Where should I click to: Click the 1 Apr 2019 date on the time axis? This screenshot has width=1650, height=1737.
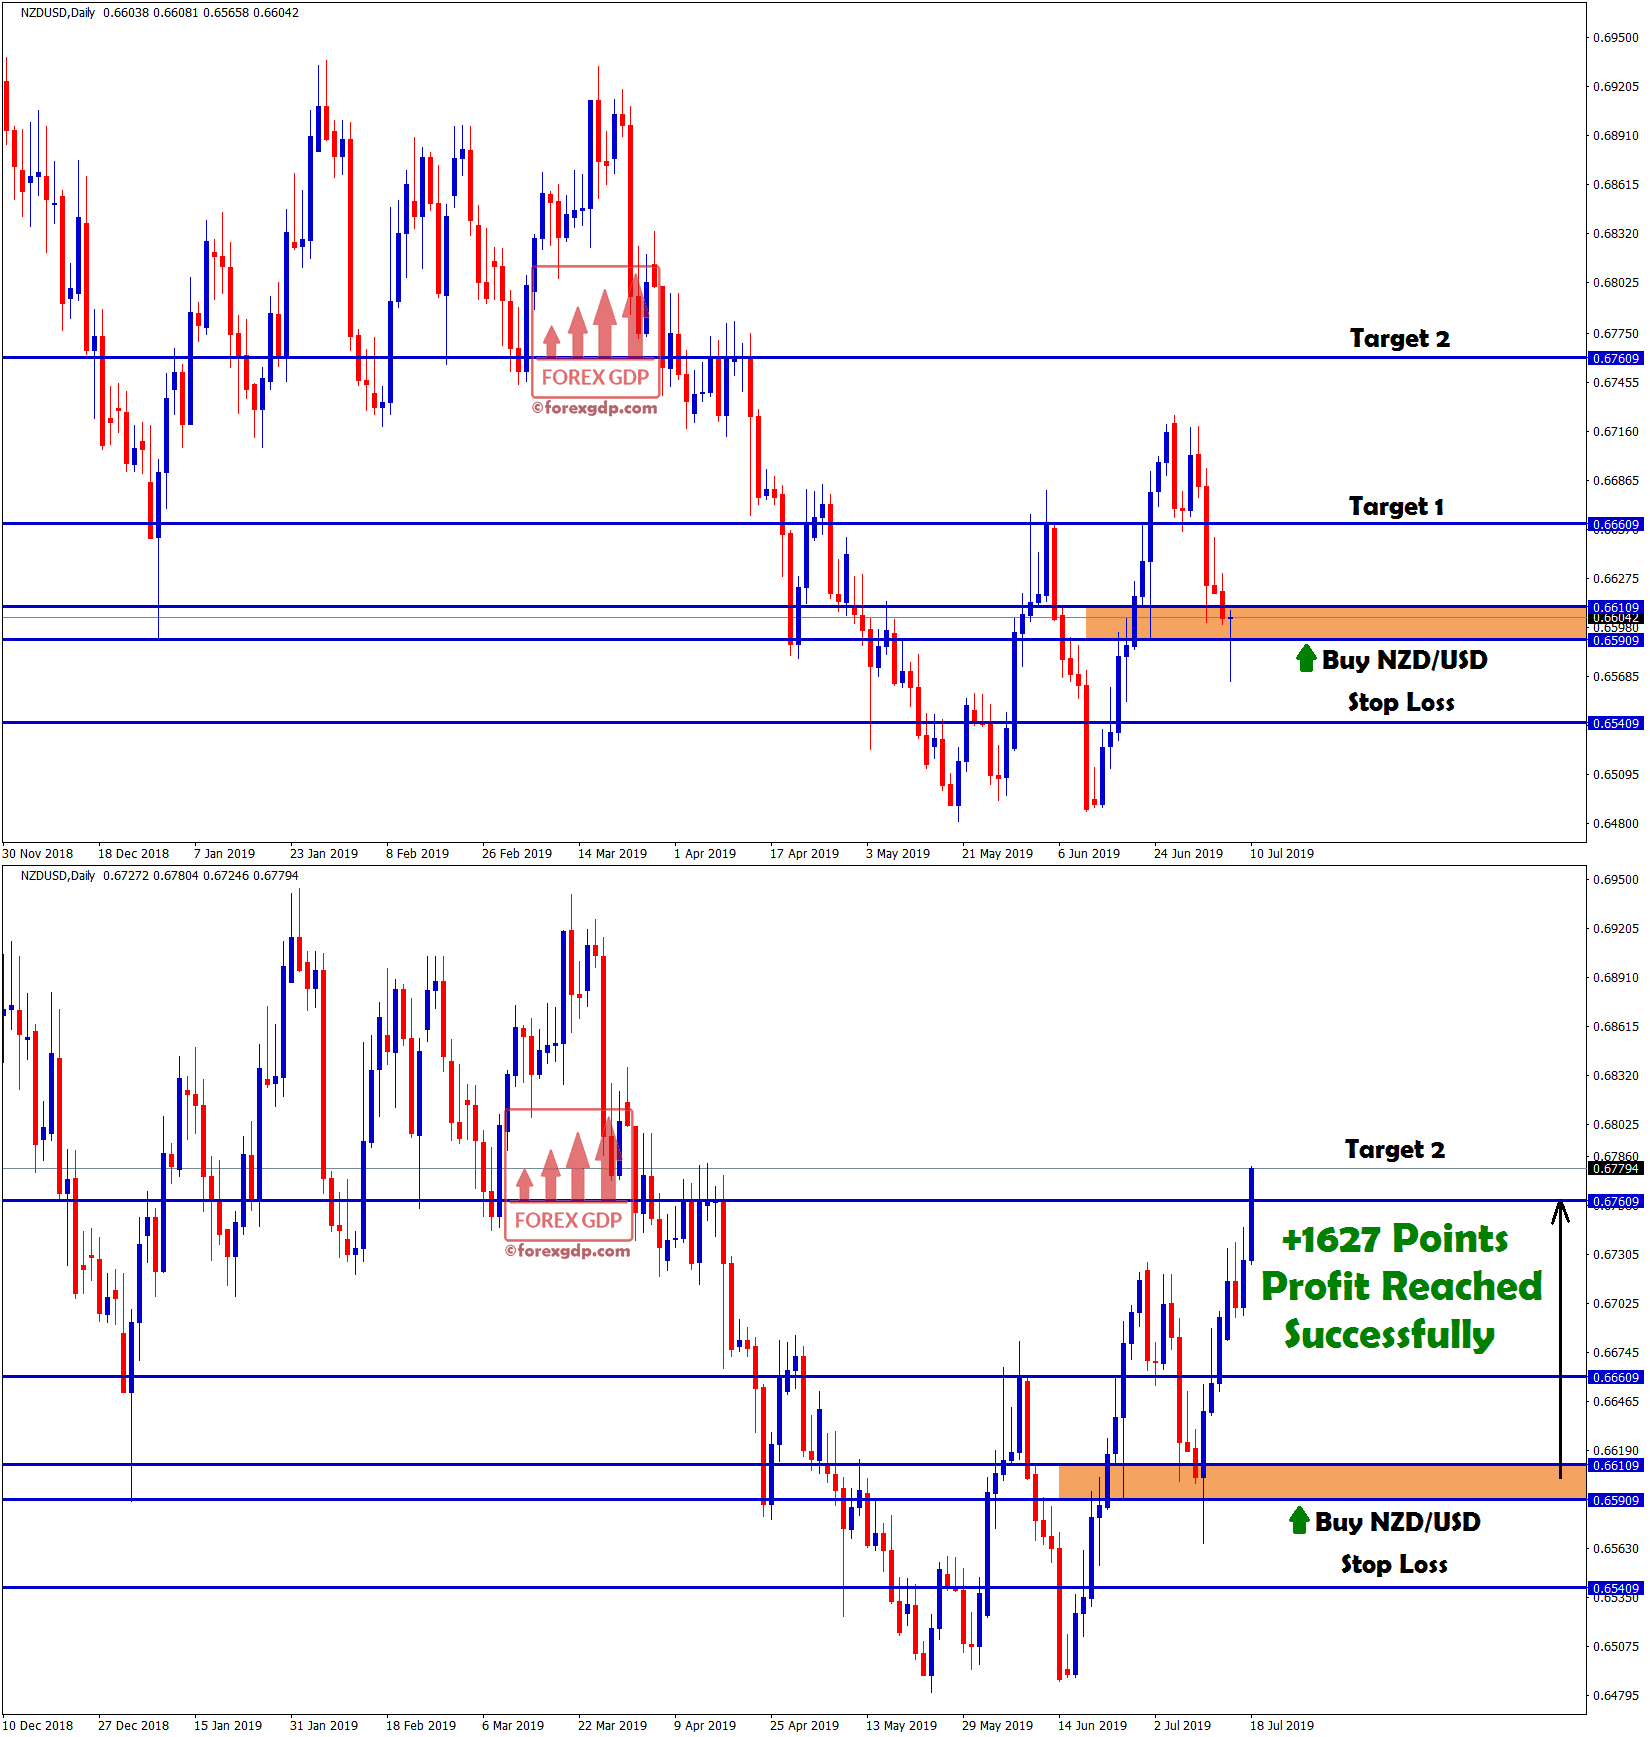click(704, 853)
